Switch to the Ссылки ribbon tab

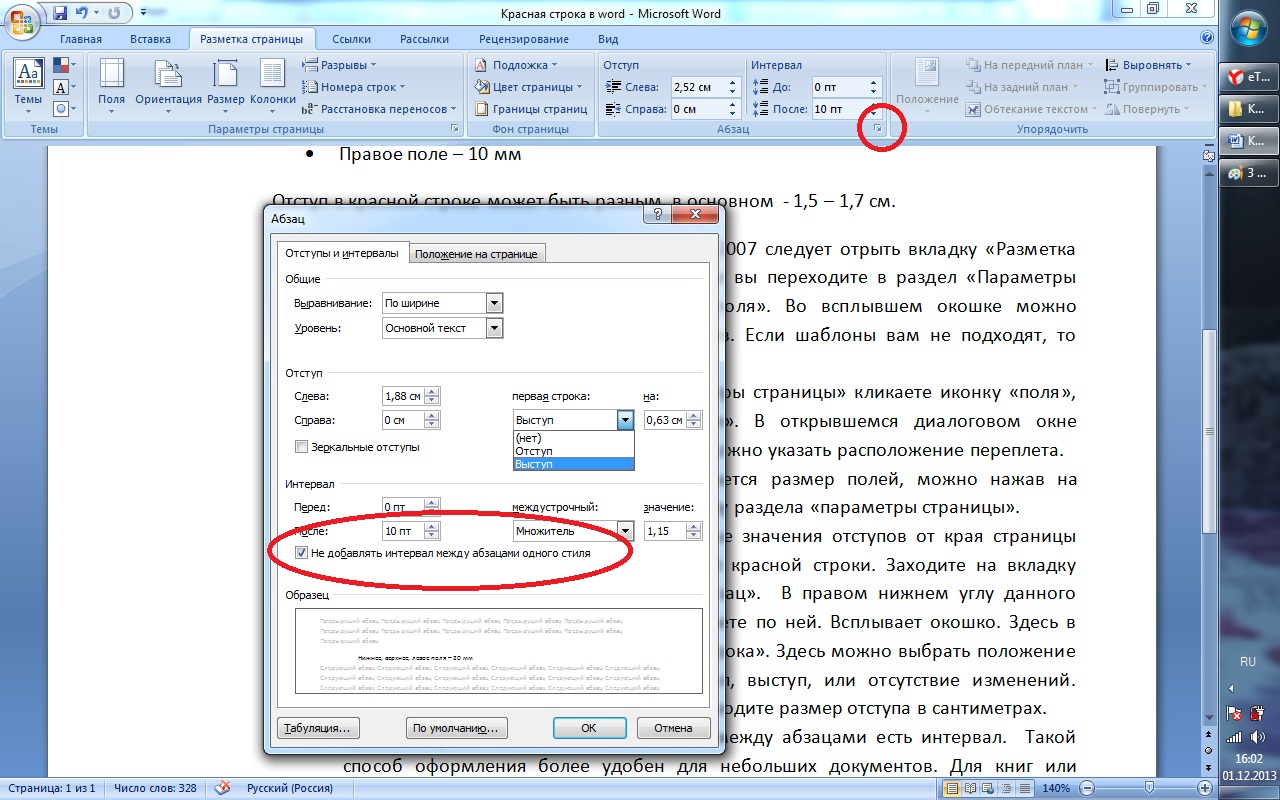351,39
